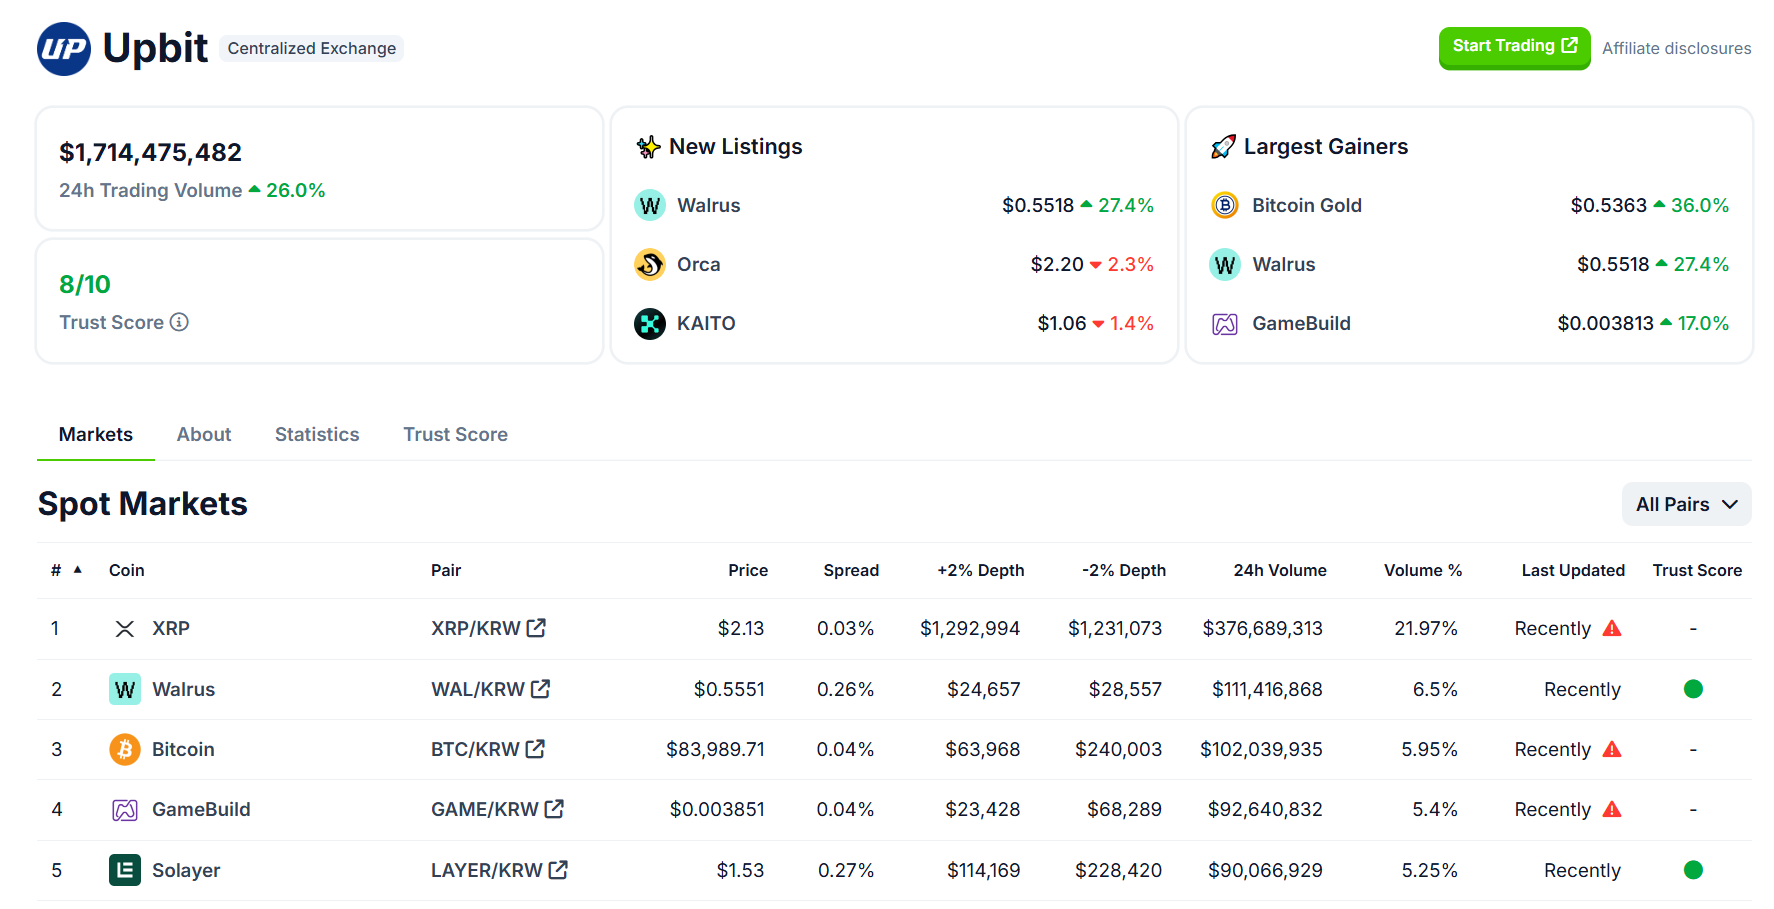Image resolution: width=1774 pixels, height=909 pixels.
Task: Click the $376,689,313 volume cell
Action: (x=1262, y=628)
